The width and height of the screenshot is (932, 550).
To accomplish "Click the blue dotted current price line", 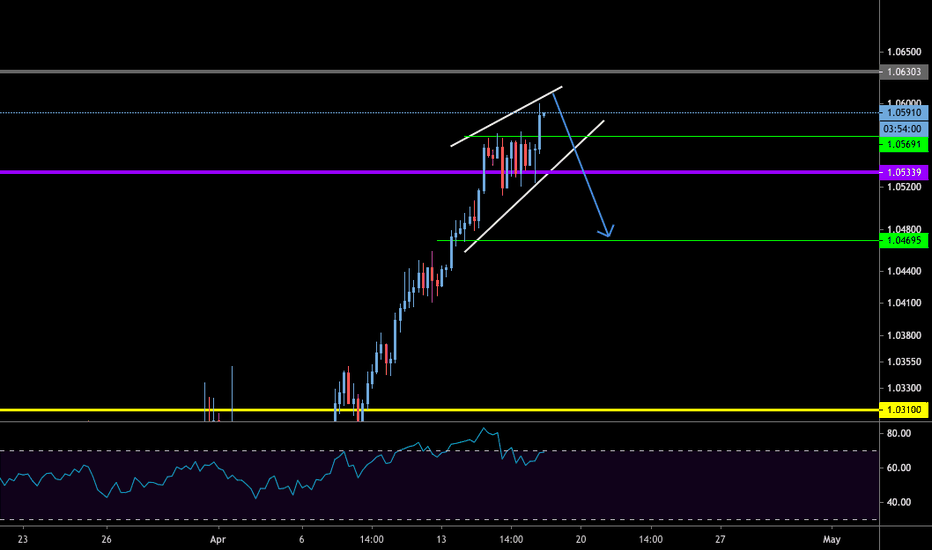I will (440, 112).
